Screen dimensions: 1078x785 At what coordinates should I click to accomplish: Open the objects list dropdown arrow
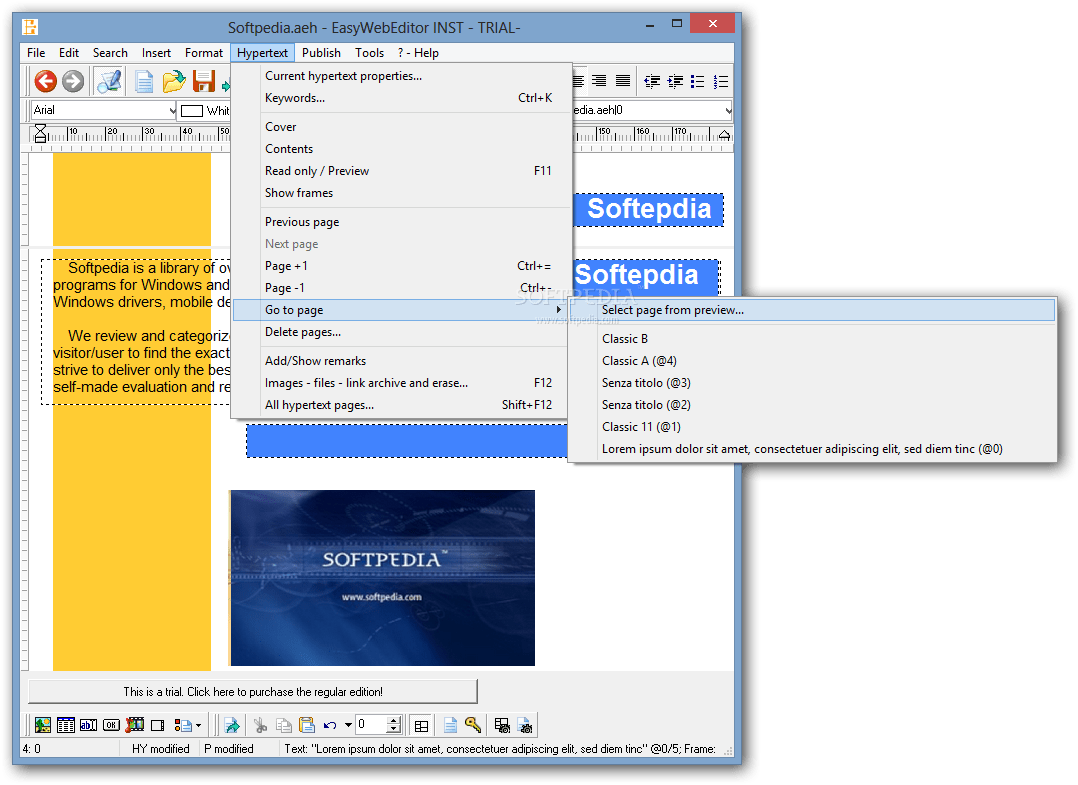pyautogui.click(x=199, y=725)
